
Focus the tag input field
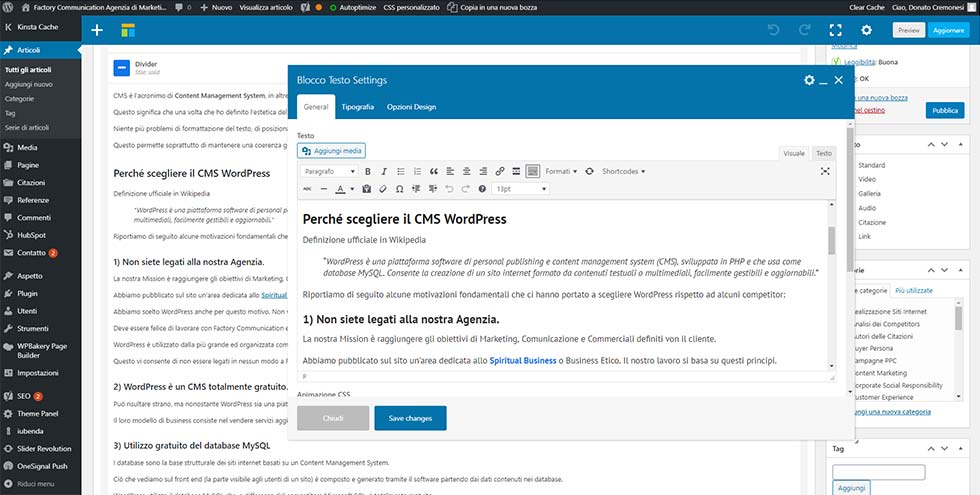coord(879,472)
